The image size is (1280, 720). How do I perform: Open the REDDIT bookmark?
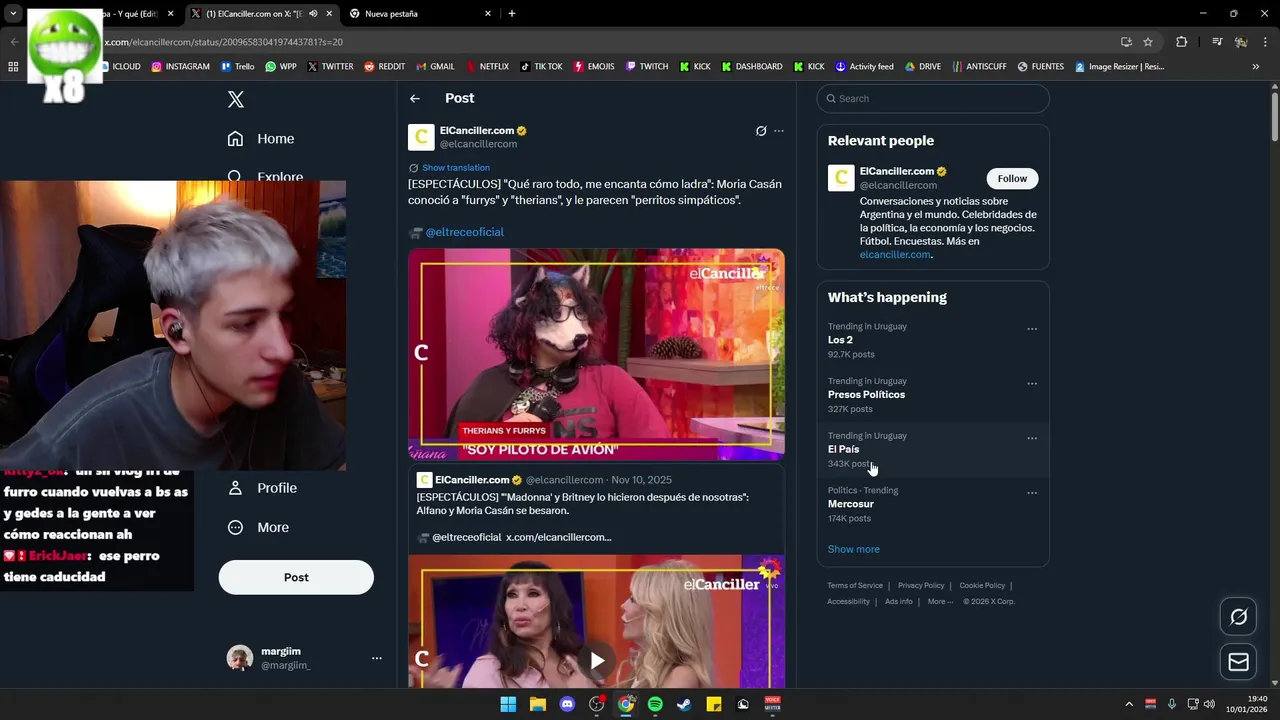[384, 67]
